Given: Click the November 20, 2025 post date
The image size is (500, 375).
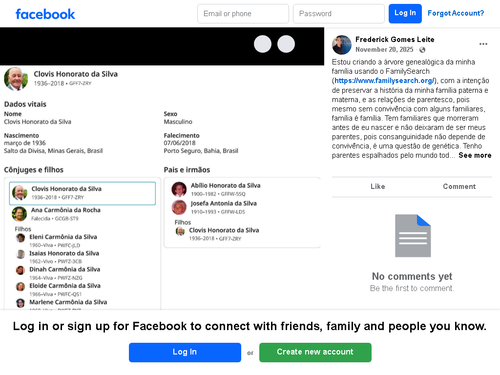Looking at the screenshot, I should coord(384,50).
